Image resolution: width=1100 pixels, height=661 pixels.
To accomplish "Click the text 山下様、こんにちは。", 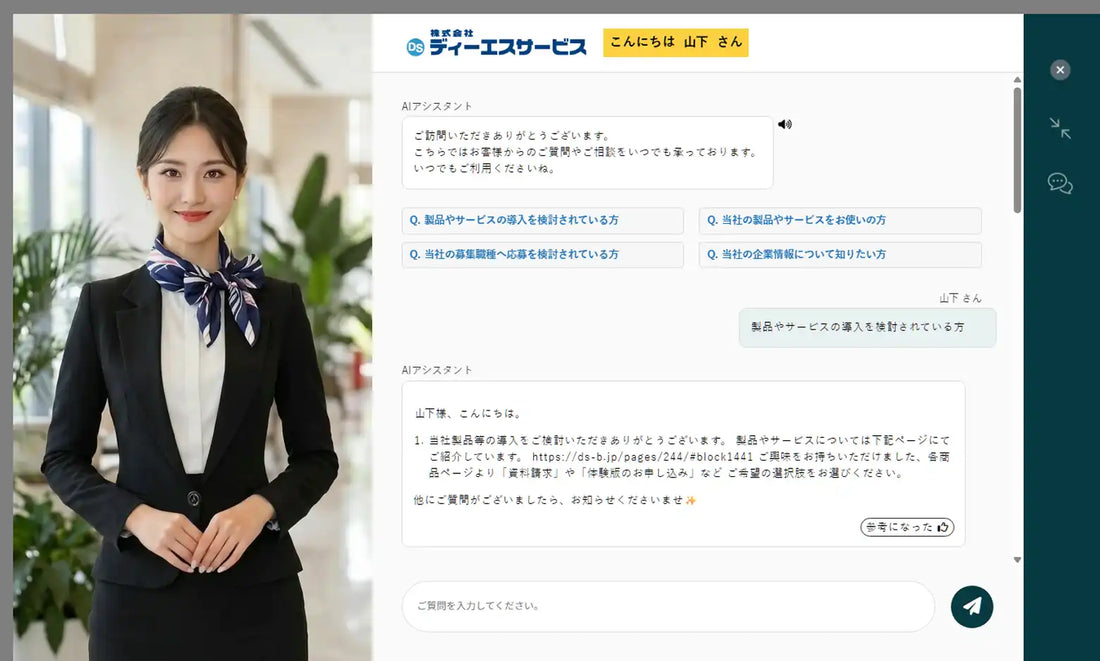I will pos(468,413).
